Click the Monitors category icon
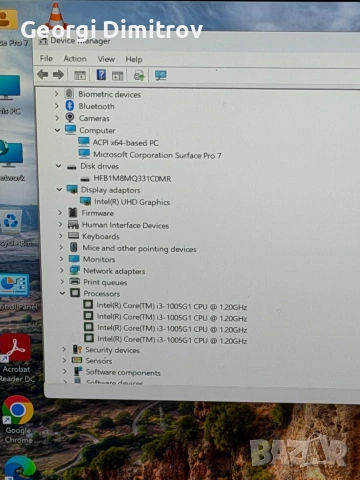360x480 pixels. 74,259
